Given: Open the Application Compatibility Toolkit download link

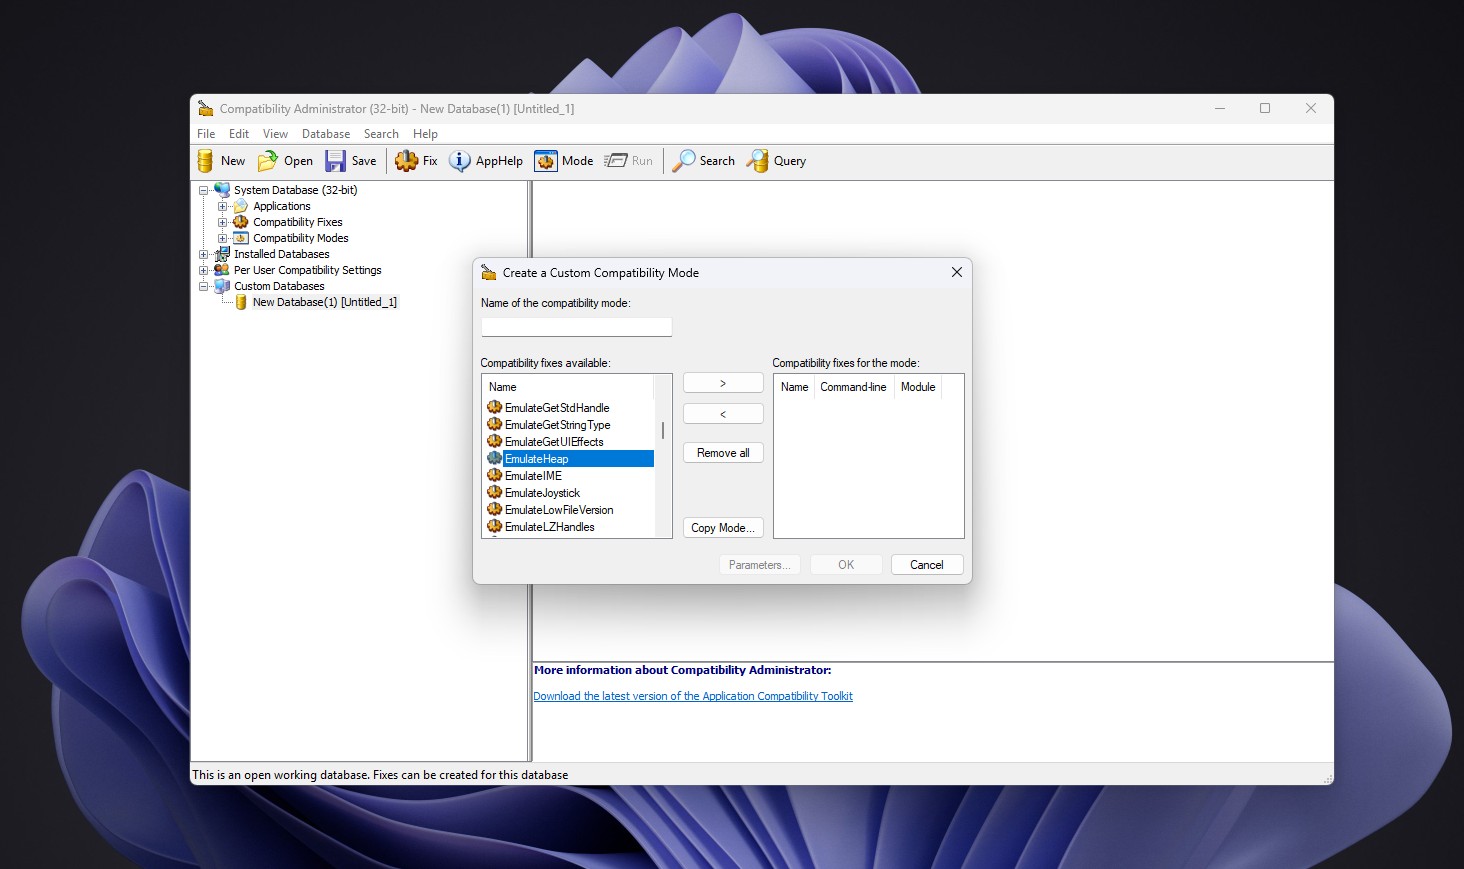Looking at the screenshot, I should click(693, 696).
